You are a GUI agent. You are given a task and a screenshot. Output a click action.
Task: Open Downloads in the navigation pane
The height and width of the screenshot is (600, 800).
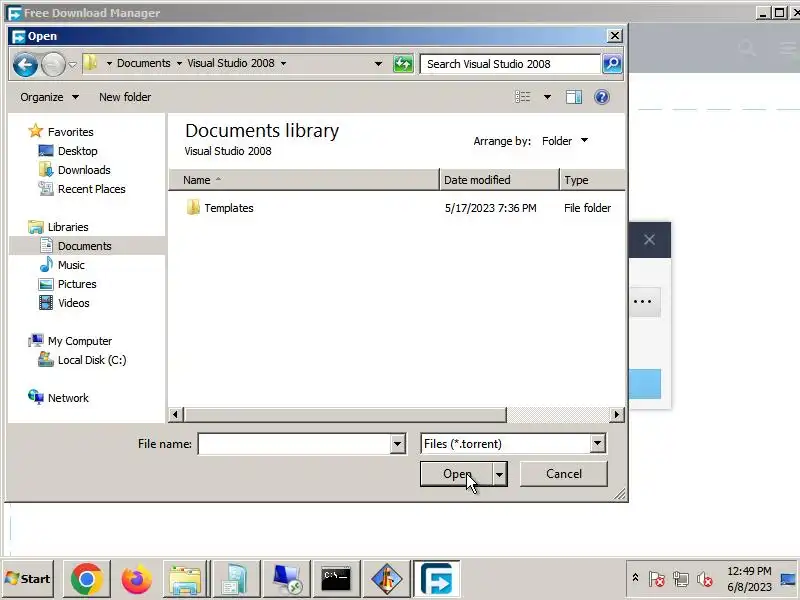click(84, 170)
